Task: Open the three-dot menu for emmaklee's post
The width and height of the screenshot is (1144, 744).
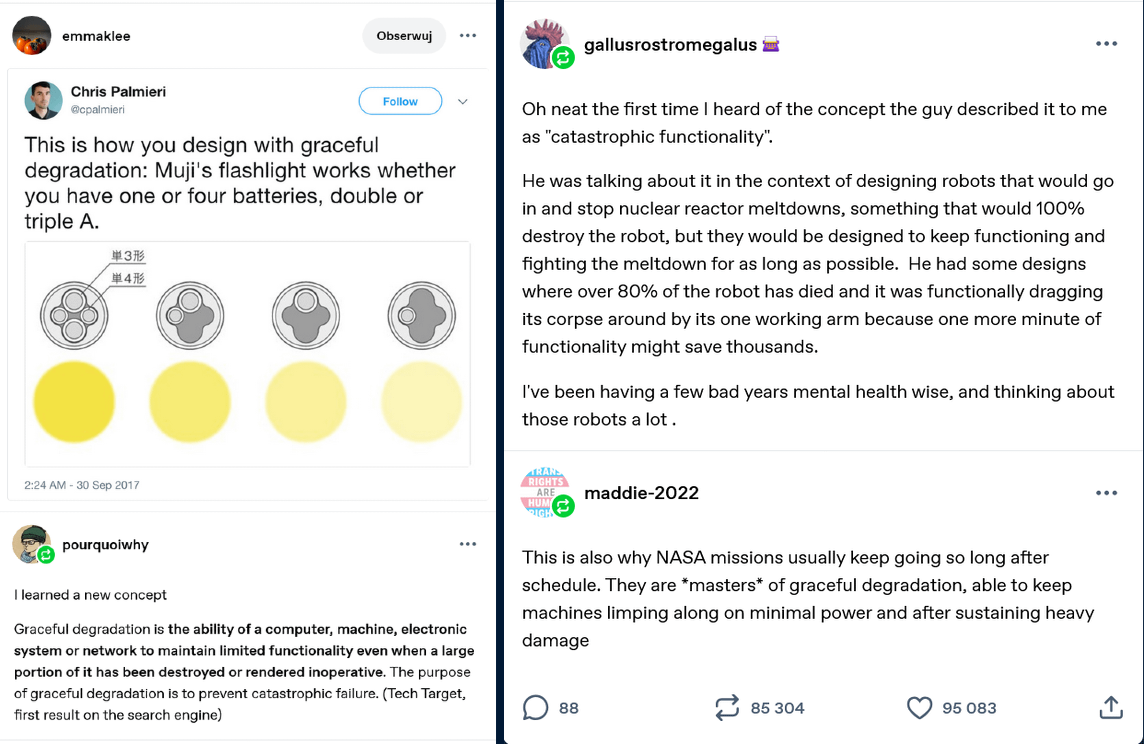Action: point(468,36)
